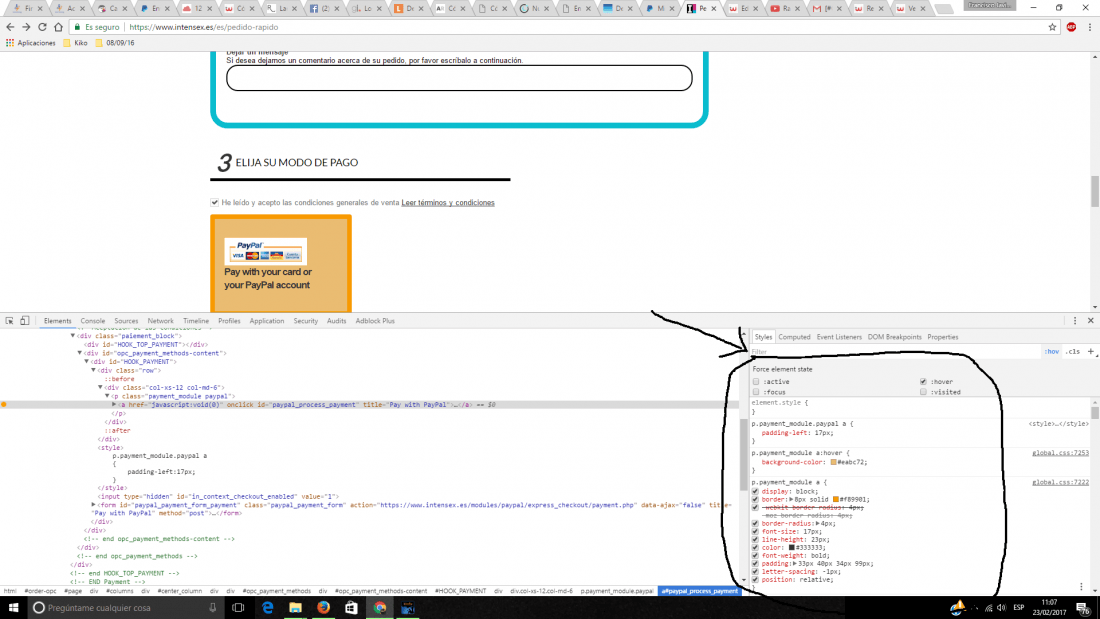Expand the border shorthand triangle

[791, 500]
